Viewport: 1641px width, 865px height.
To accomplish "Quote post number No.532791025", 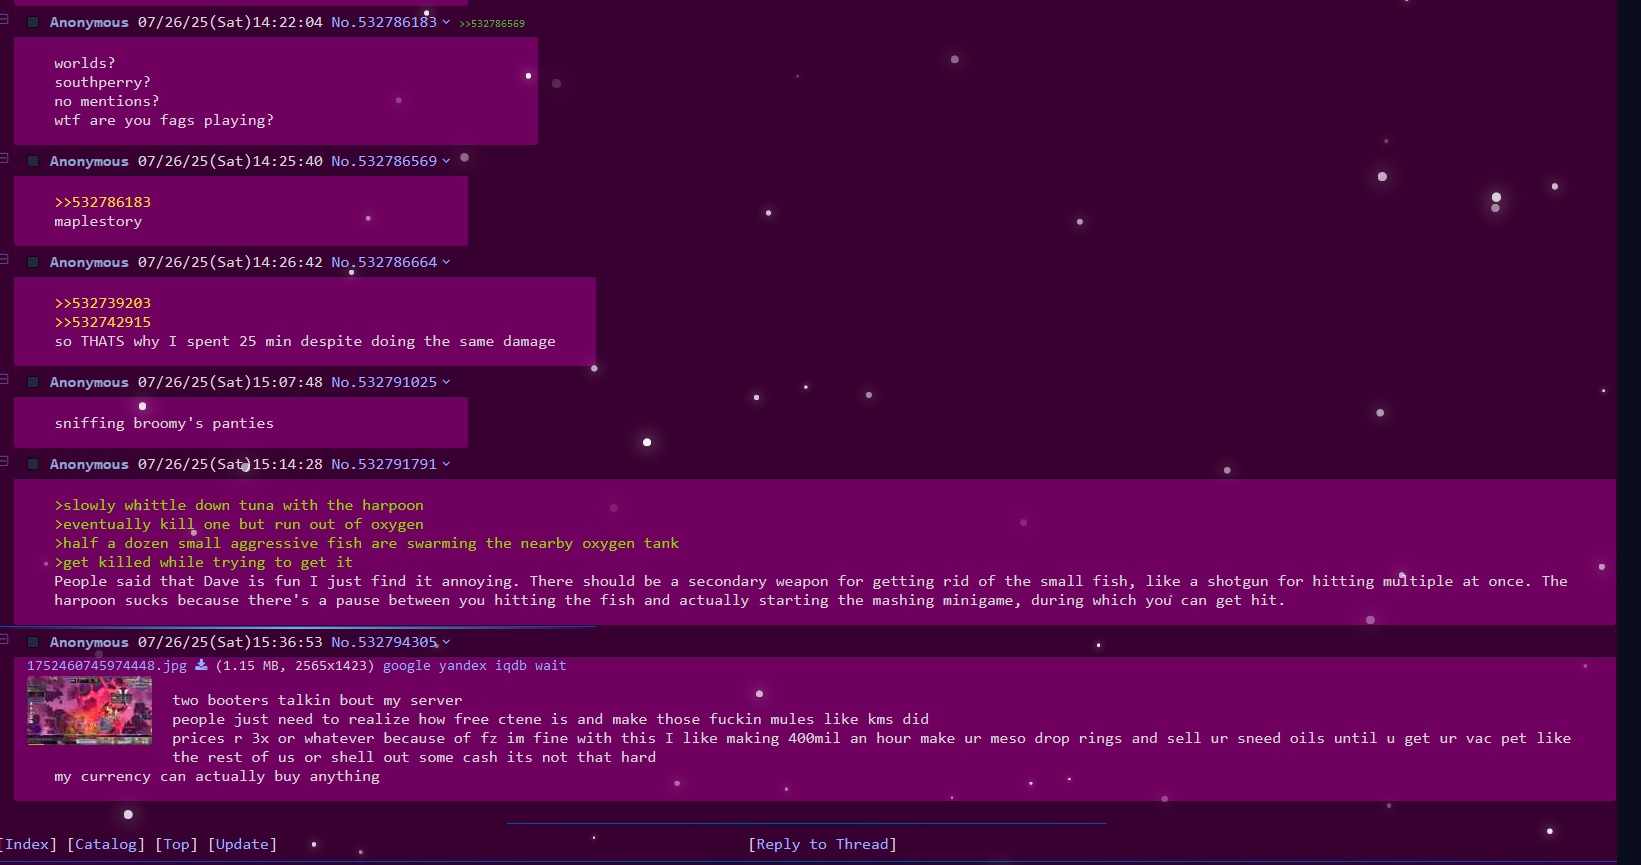I will [x=384, y=382].
